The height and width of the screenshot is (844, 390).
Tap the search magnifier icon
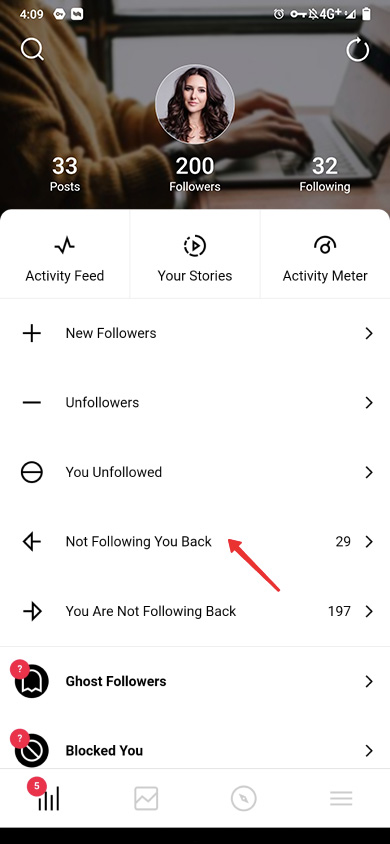point(32,50)
